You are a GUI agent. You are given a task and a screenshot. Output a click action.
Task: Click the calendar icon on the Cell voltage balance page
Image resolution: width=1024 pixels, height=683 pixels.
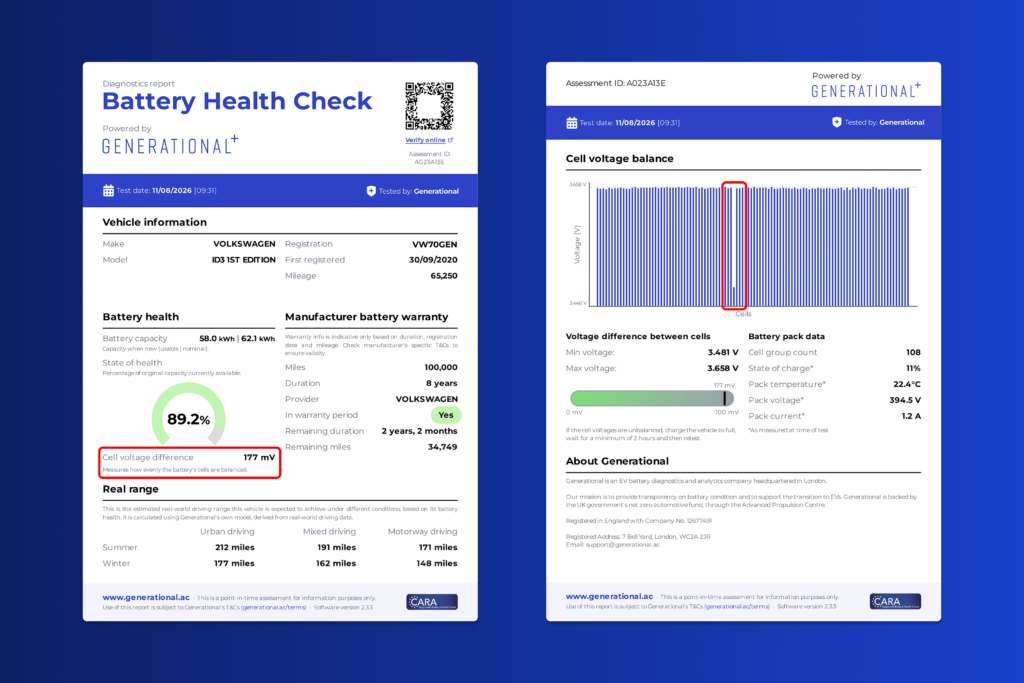[x=571, y=123]
